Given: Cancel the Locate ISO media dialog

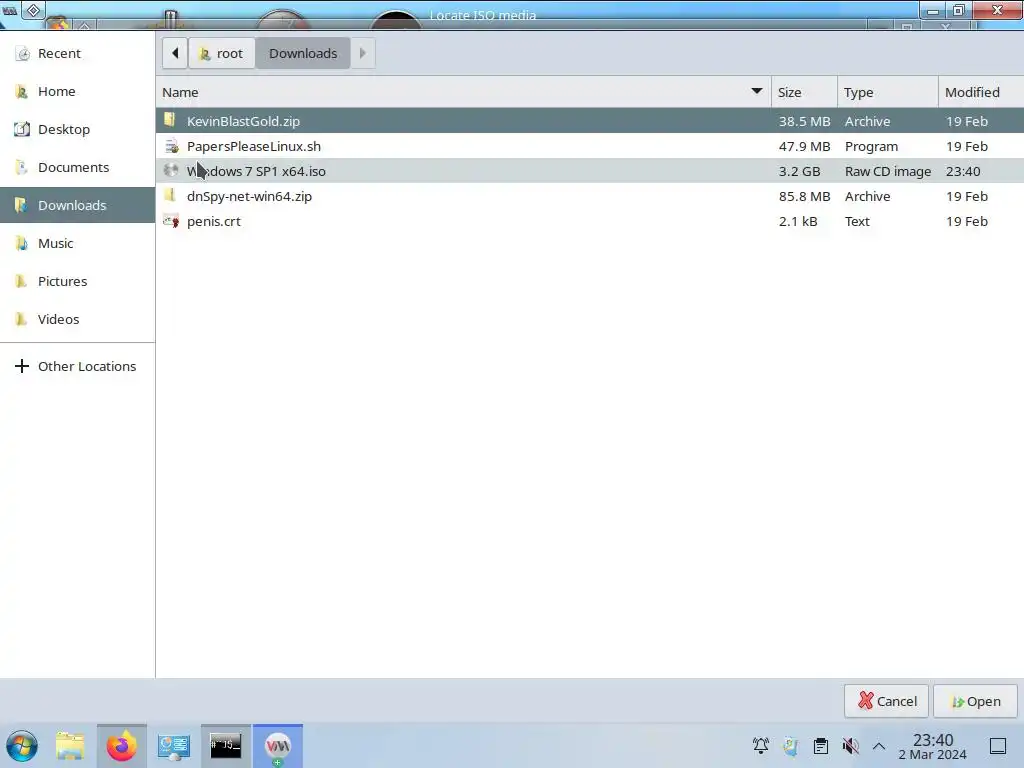Looking at the screenshot, I should [886, 701].
